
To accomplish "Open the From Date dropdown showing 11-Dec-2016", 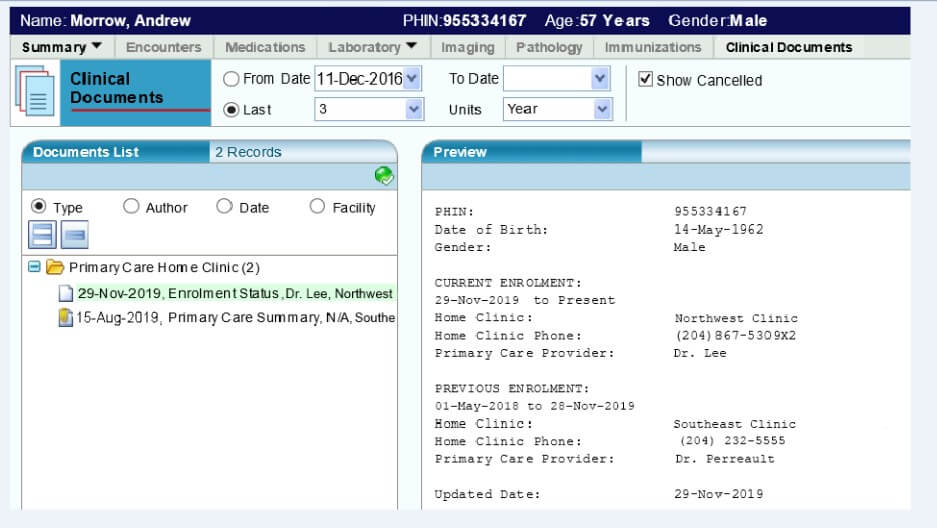I will (412, 78).
